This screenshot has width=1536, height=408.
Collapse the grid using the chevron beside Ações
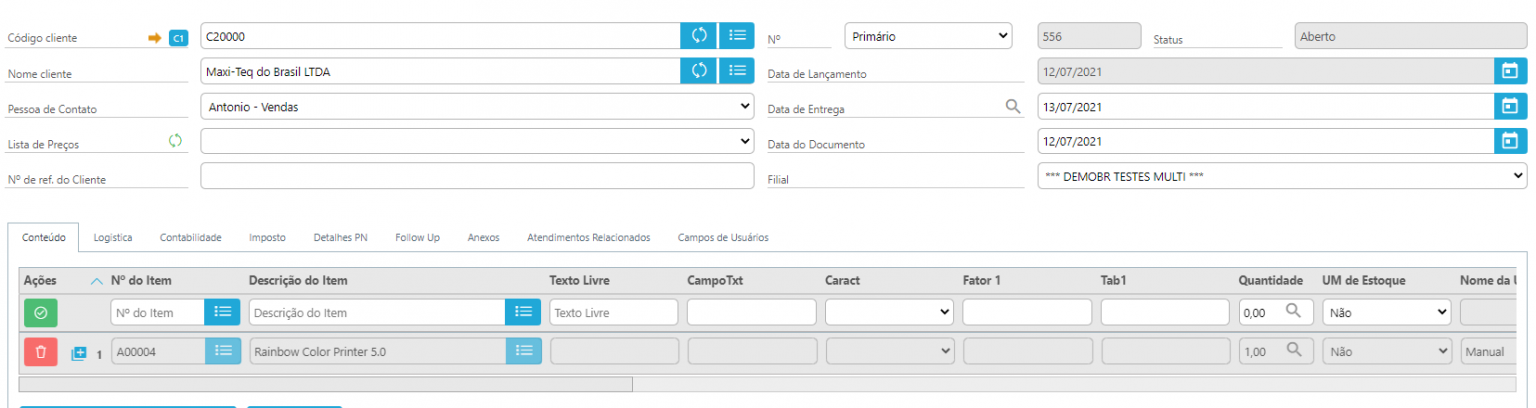97,281
